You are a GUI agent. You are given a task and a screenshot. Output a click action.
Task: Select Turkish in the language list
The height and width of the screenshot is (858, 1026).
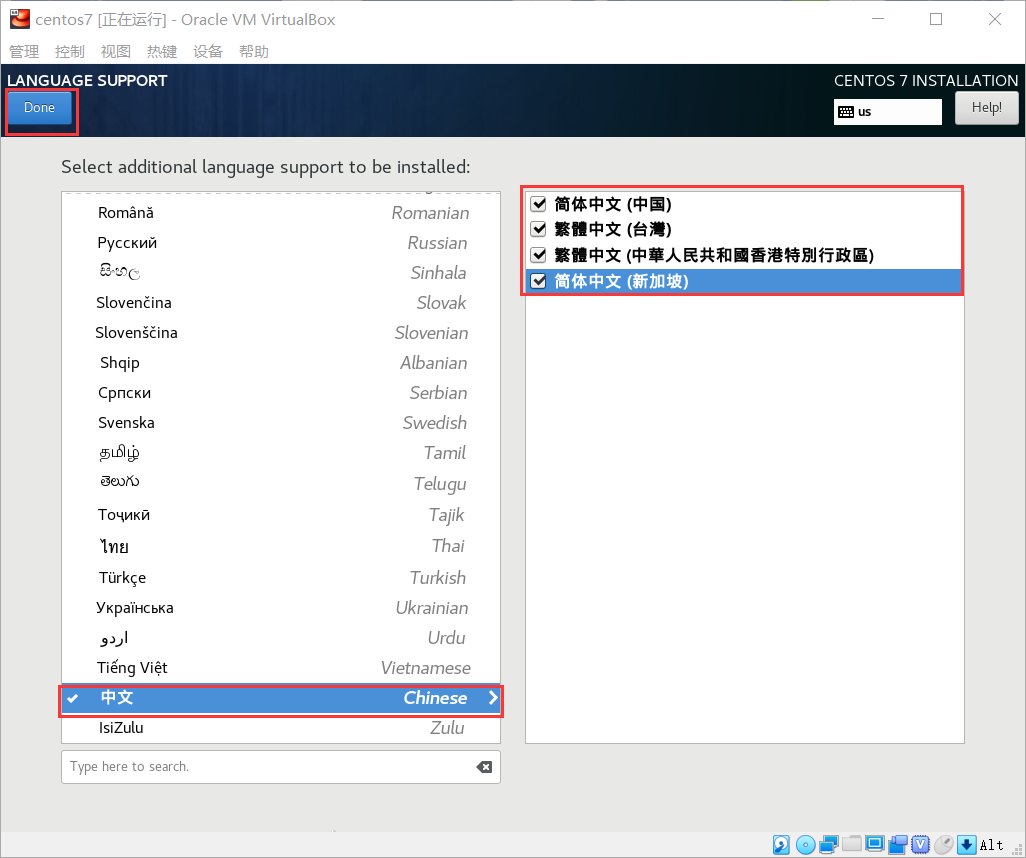pyautogui.click(x=281, y=578)
